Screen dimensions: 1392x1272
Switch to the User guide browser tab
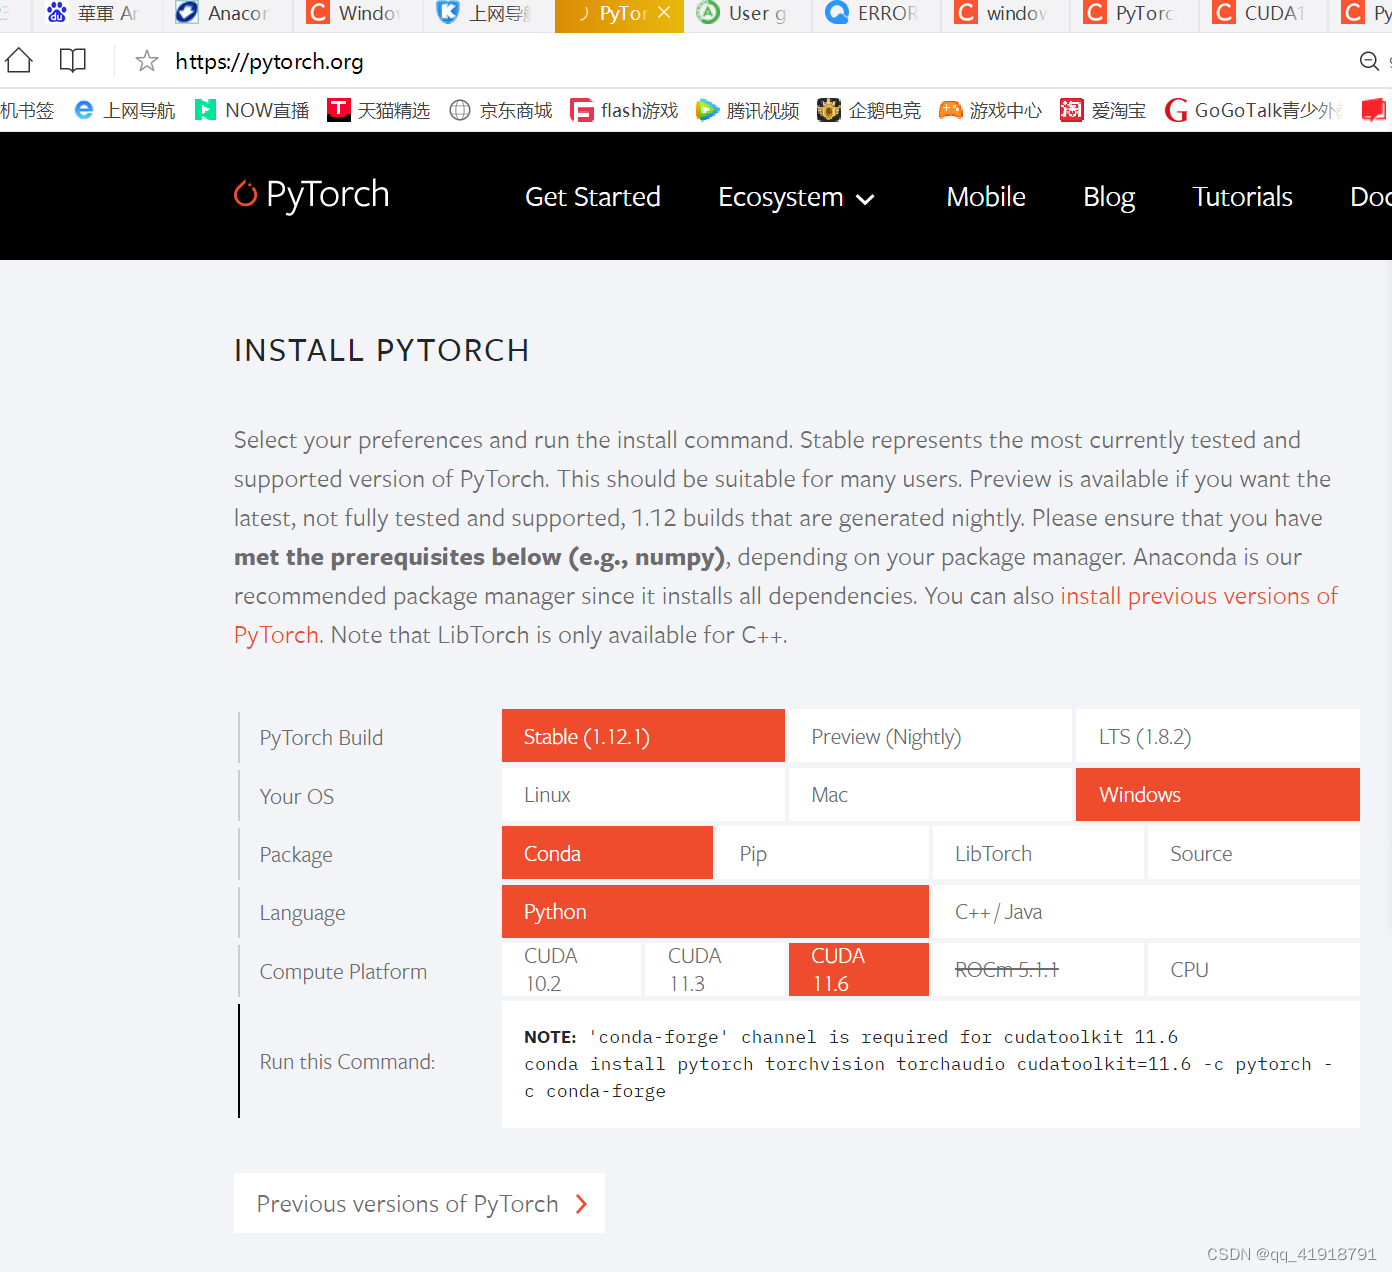tap(747, 14)
